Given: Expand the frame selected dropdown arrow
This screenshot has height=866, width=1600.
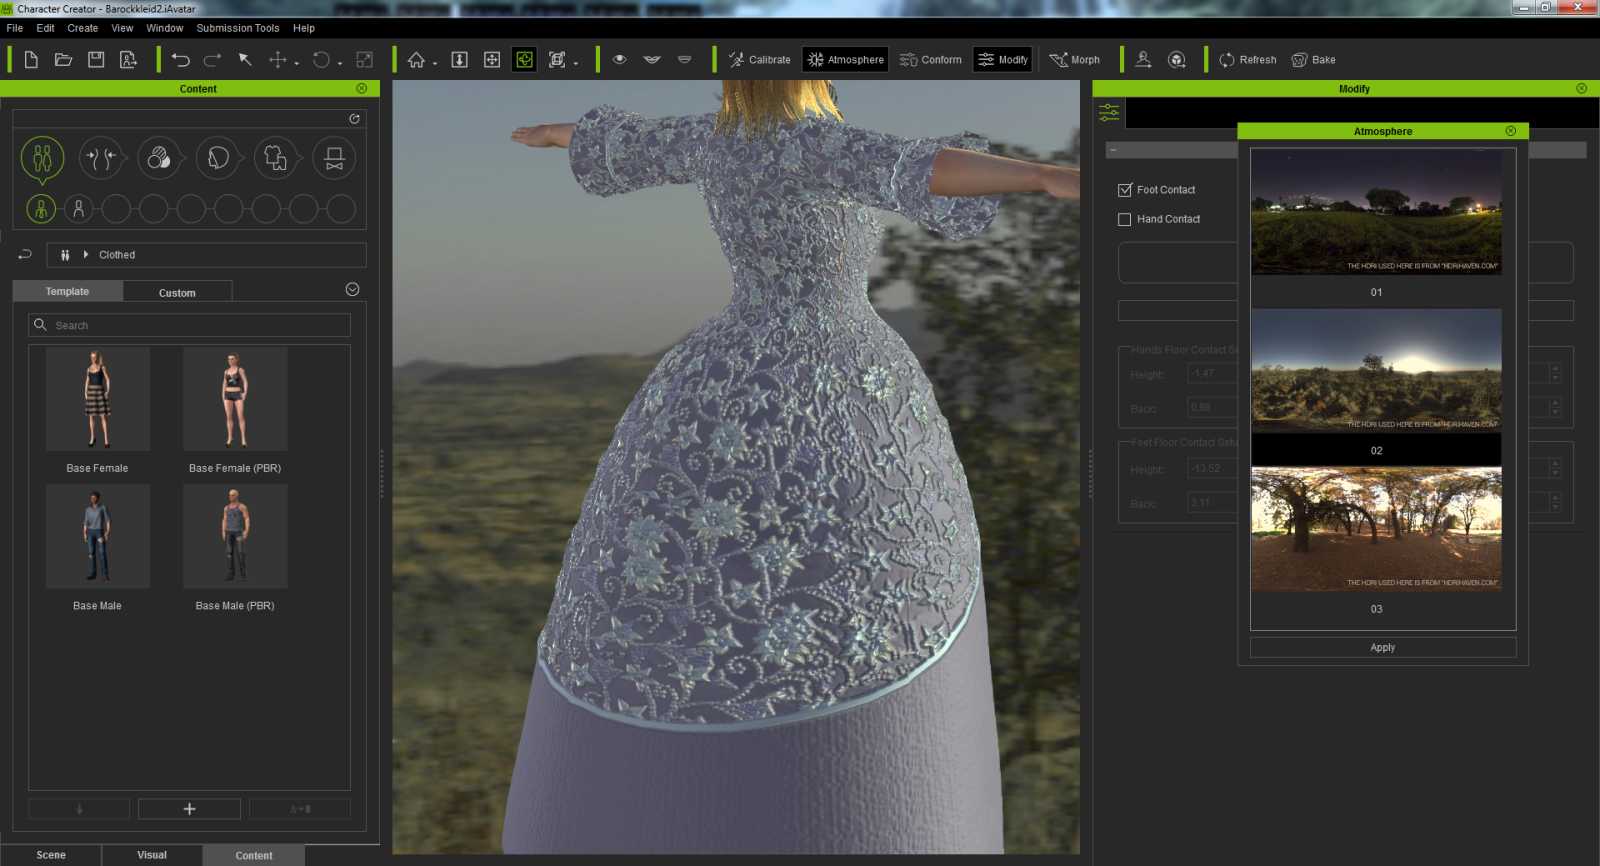Looking at the screenshot, I should point(576,63).
